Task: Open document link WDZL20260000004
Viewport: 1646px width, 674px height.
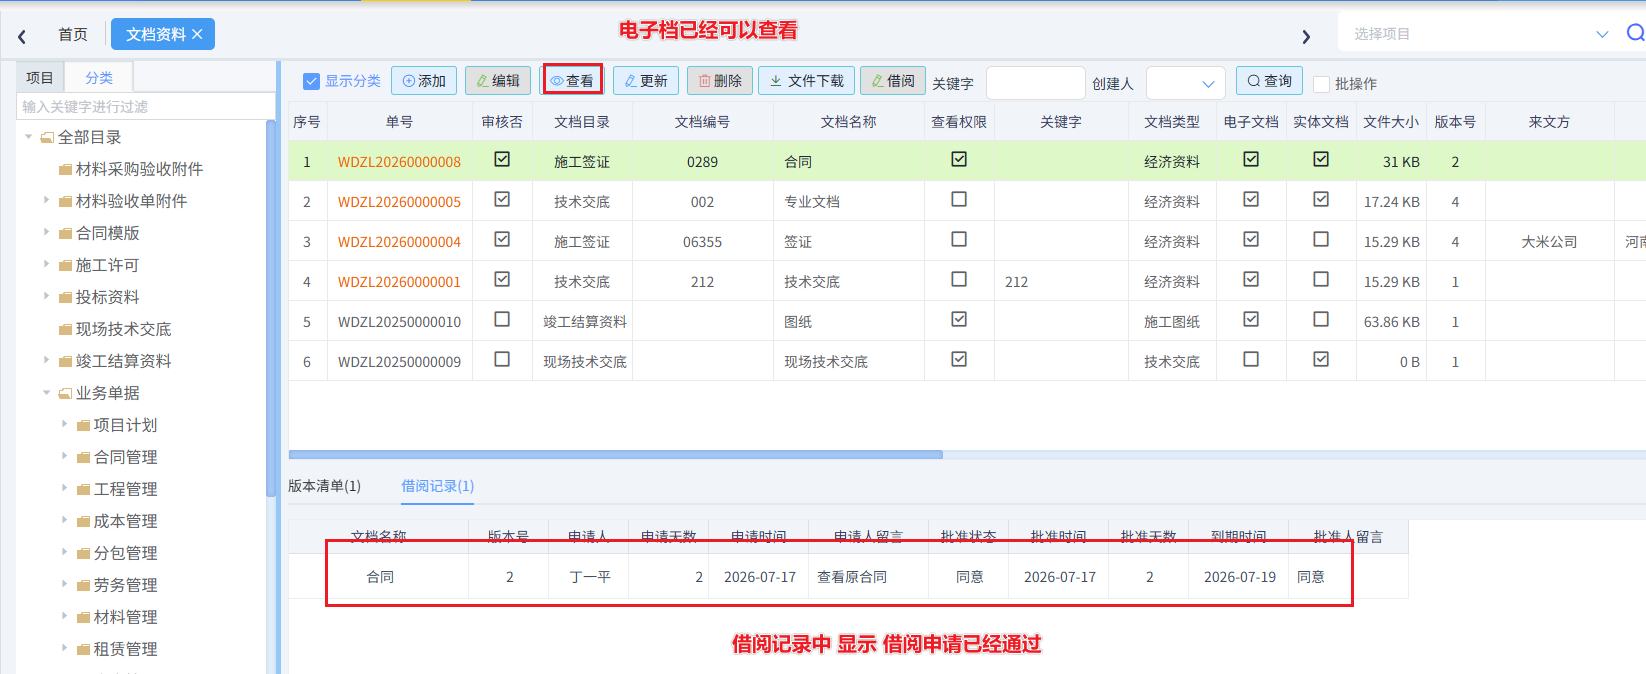Action: pos(399,242)
